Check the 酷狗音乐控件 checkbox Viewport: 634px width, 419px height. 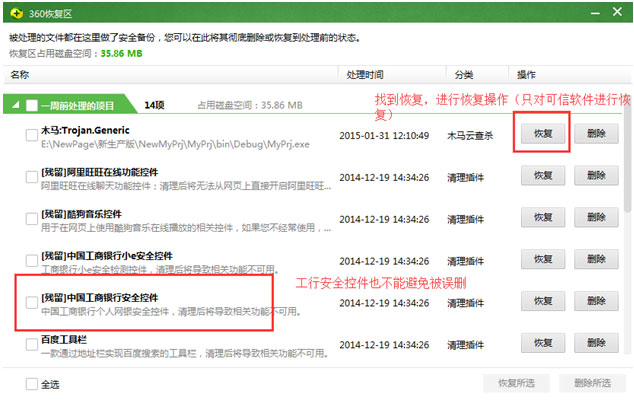pyautogui.click(x=32, y=219)
